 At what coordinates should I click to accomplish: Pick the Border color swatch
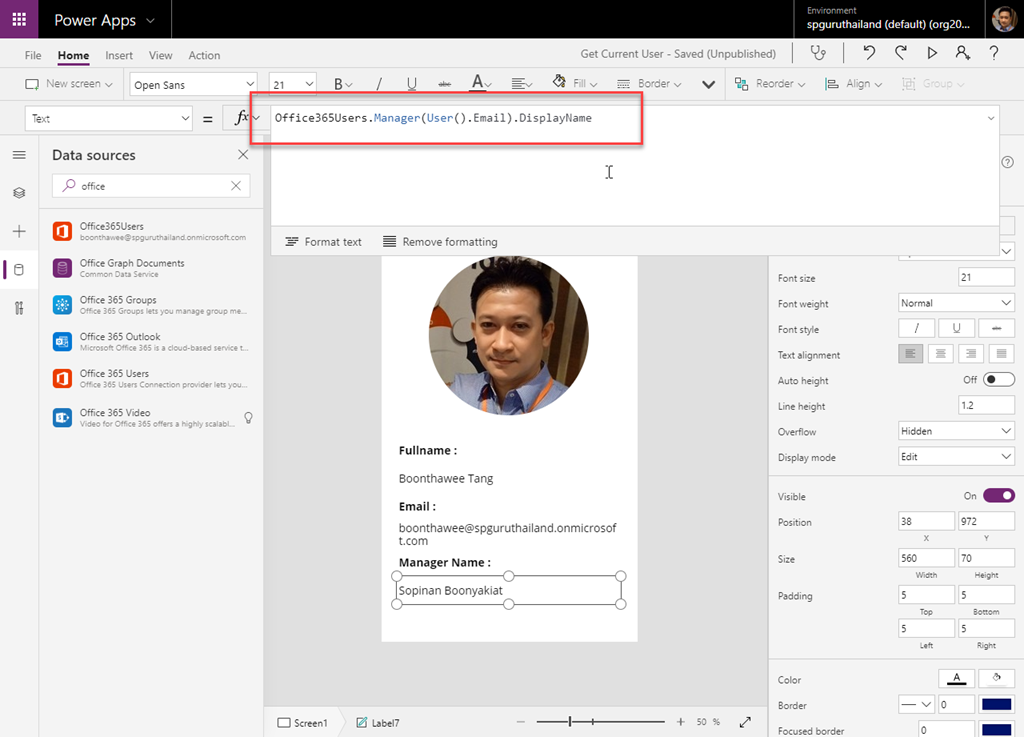pyautogui.click(x=996, y=704)
